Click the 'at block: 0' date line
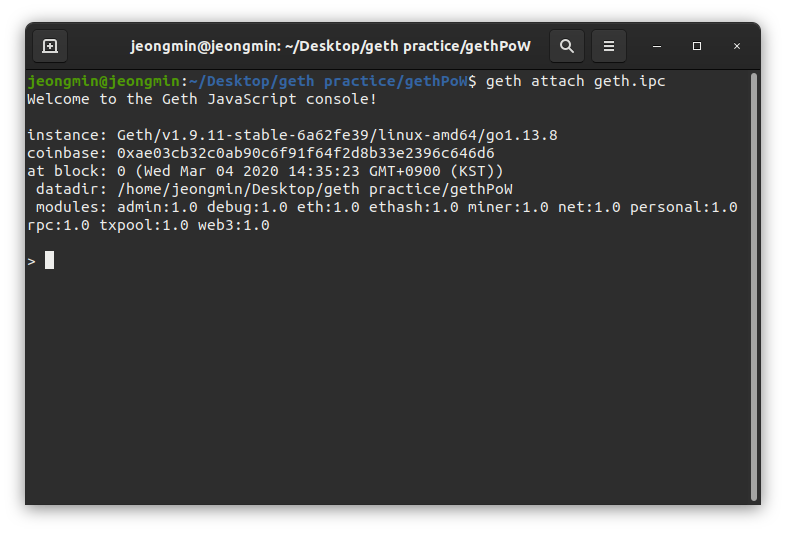This screenshot has width=786, height=533. point(265,171)
